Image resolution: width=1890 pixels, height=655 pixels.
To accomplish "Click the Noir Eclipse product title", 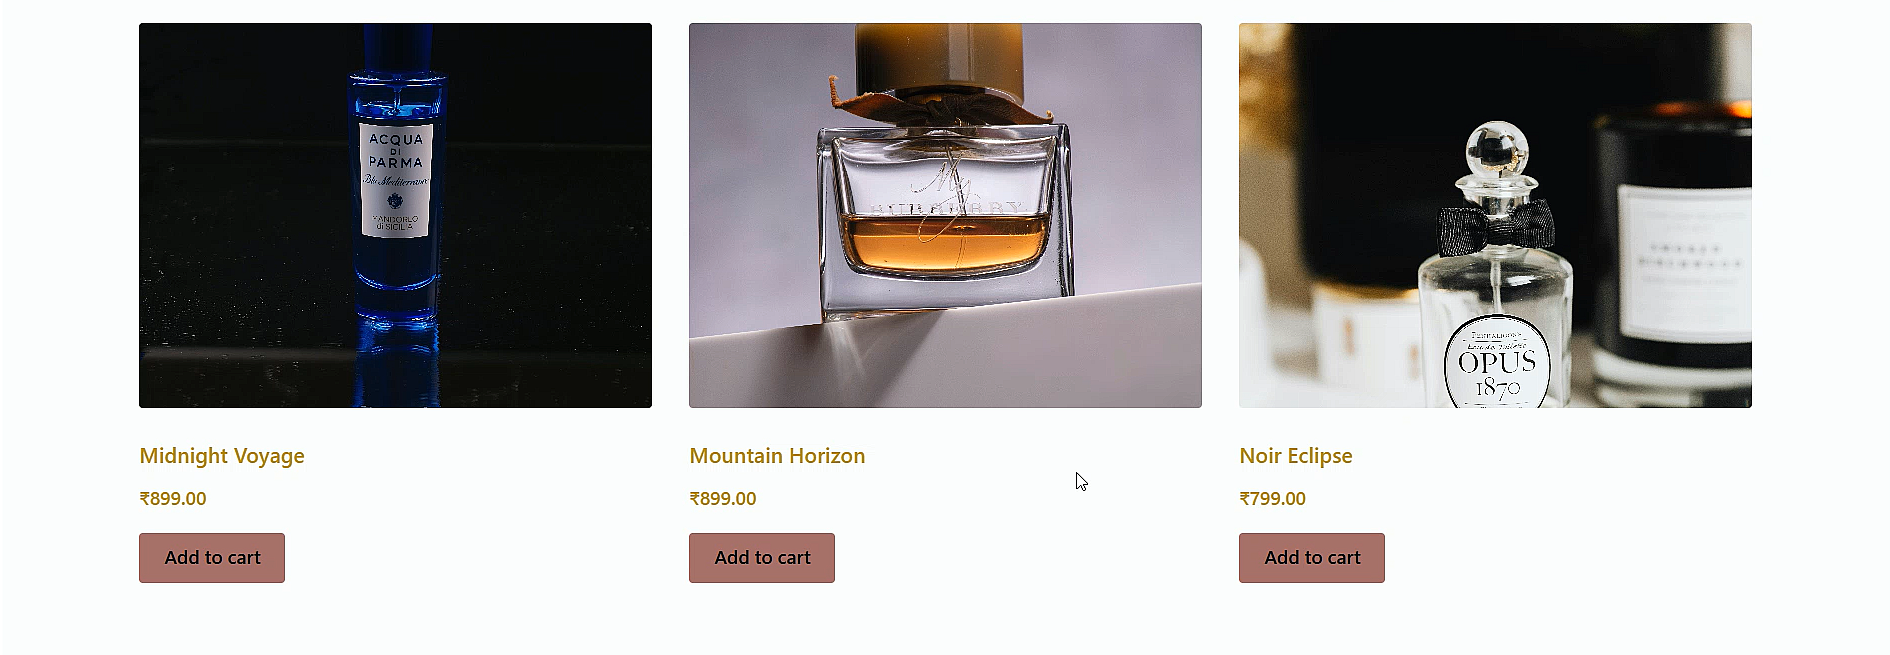I will pyautogui.click(x=1295, y=456).
